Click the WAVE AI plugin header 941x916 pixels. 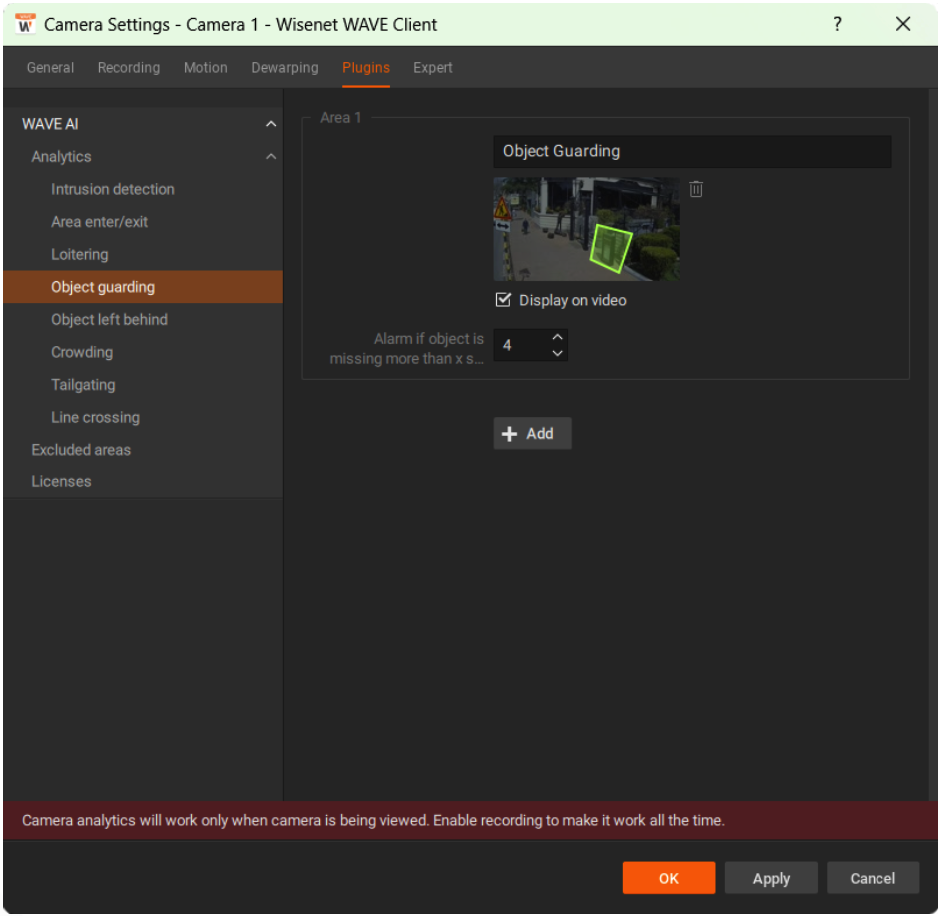click(50, 124)
